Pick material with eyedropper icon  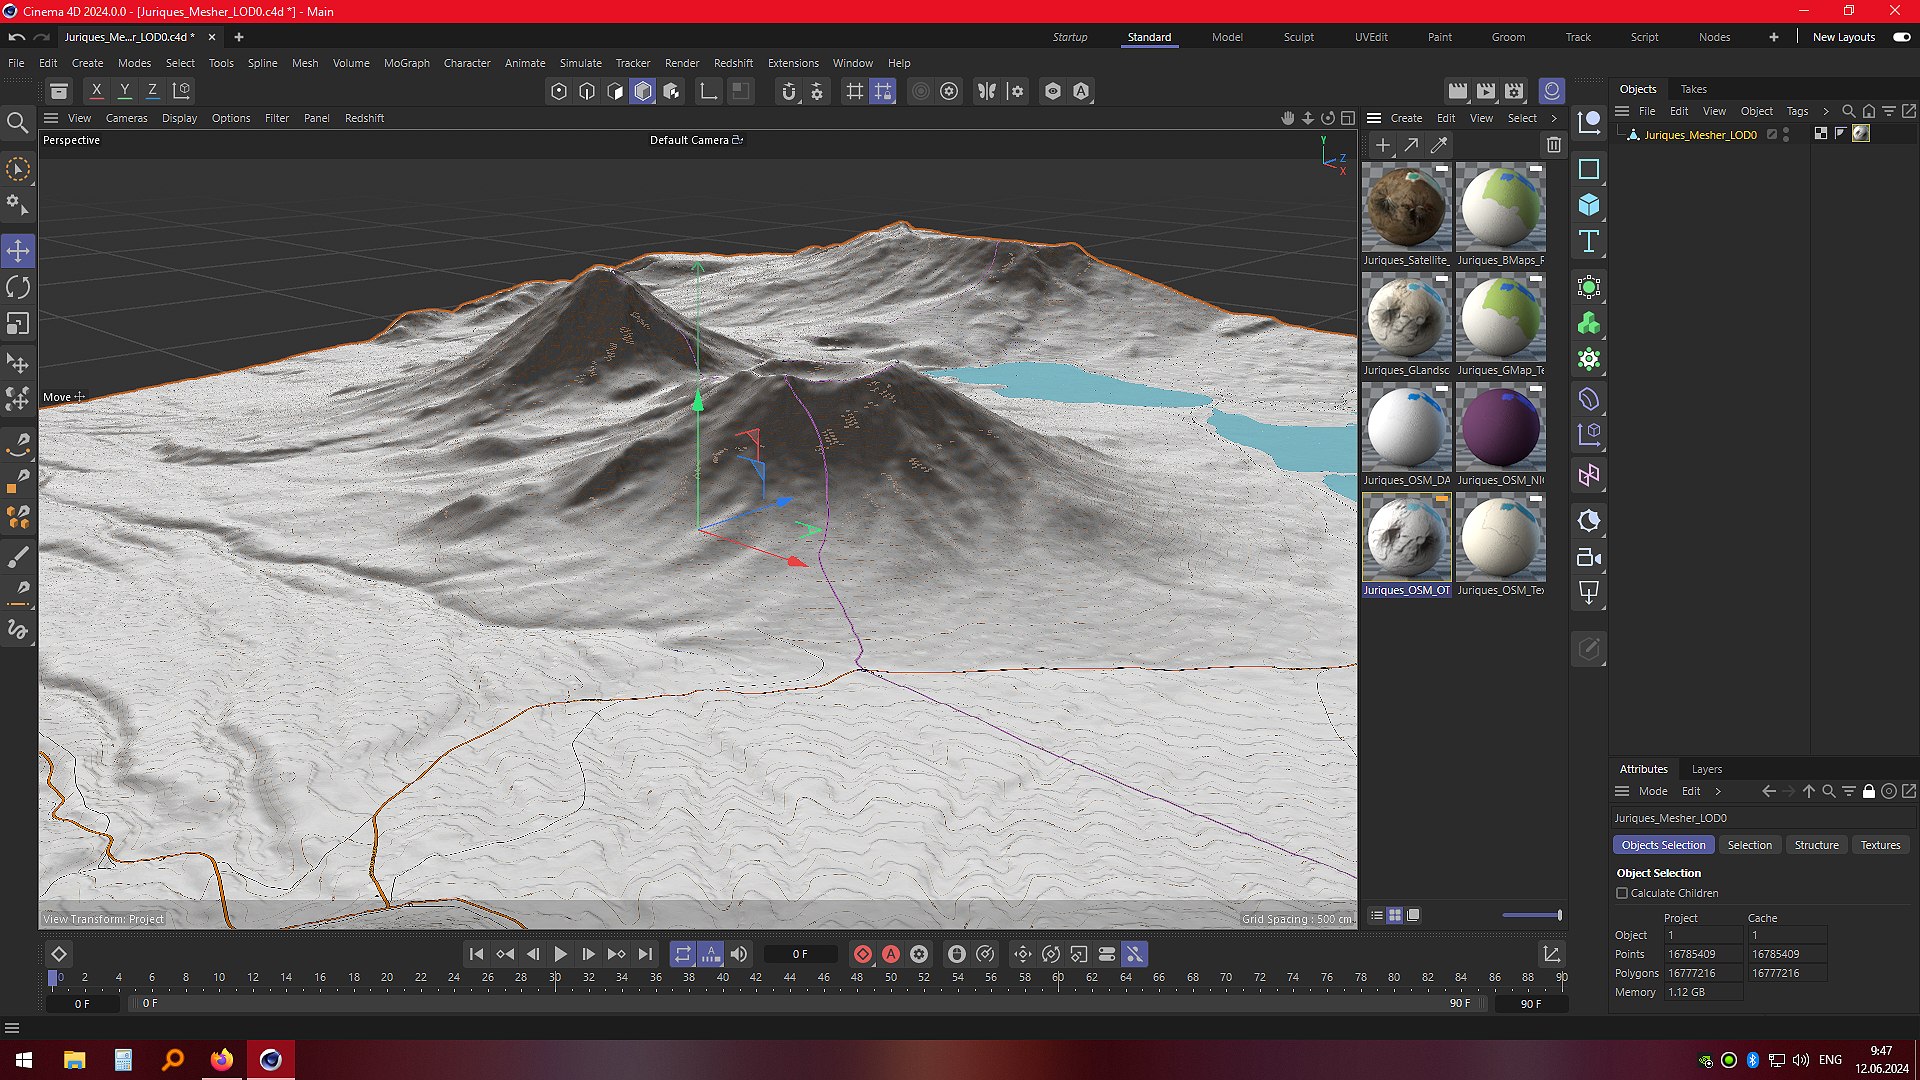1439,145
